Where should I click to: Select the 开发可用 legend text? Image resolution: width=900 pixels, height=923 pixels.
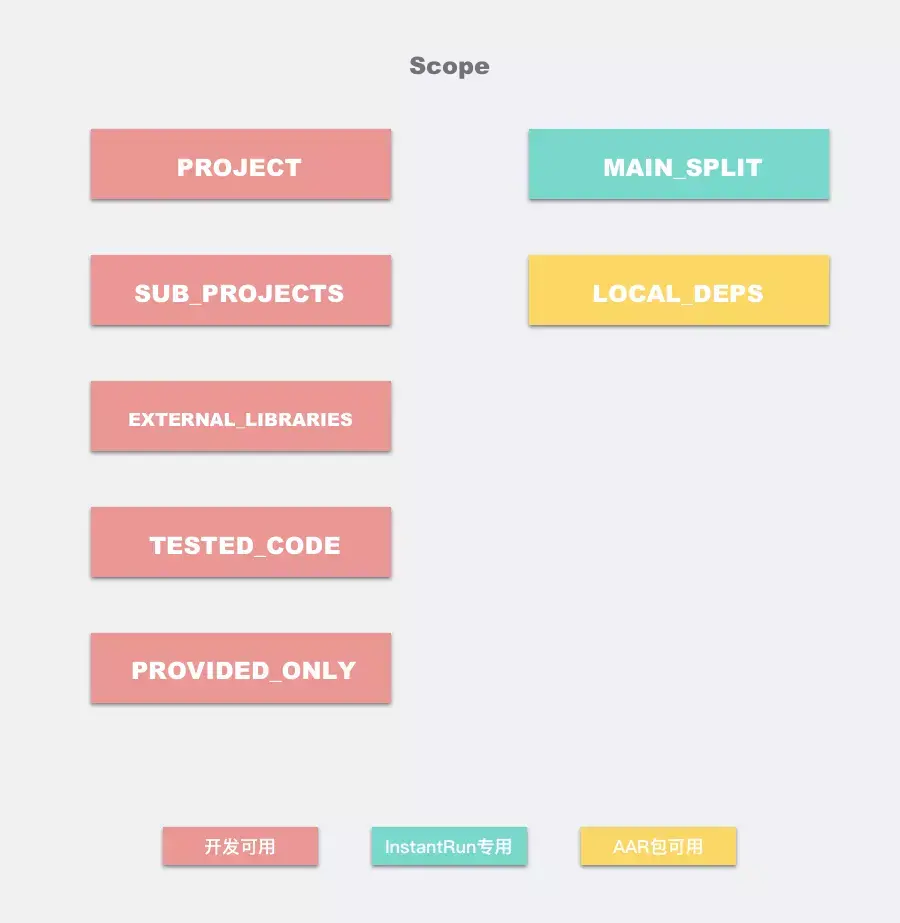click(240, 846)
